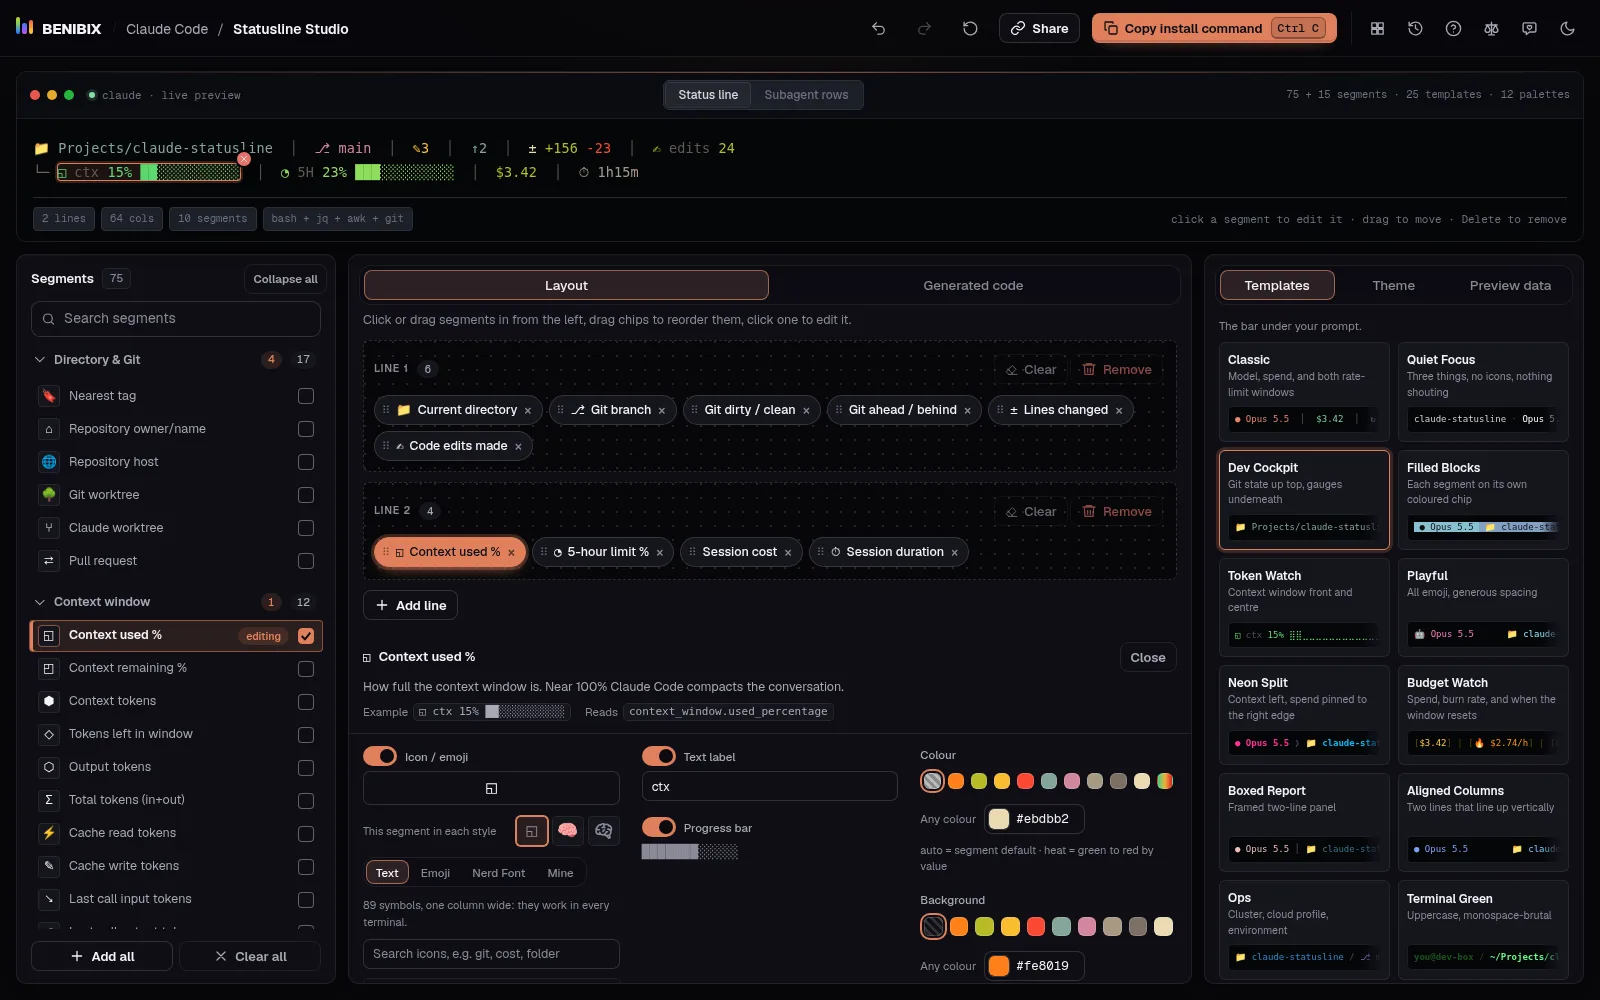Switch to the Subagent rows tab
The width and height of the screenshot is (1600, 1000).
806,95
